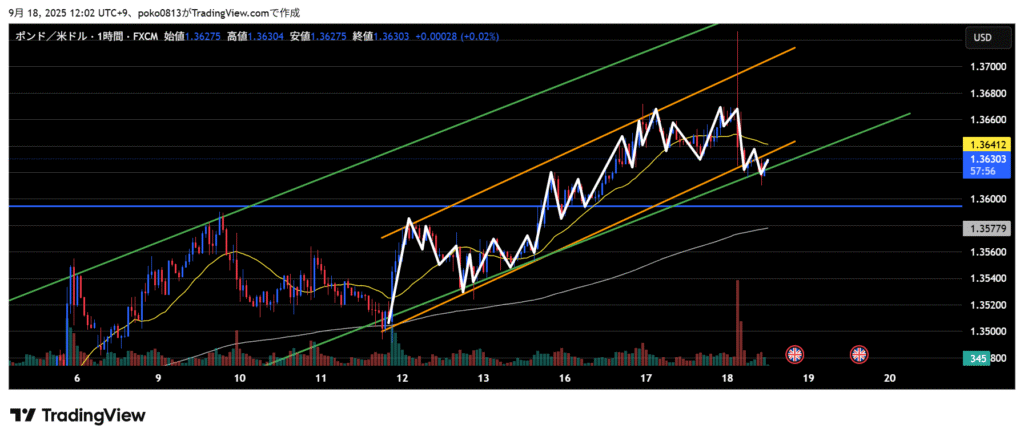1024x441 pixels.
Task: Click date label 6 on time axis
Action: (x=76, y=379)
